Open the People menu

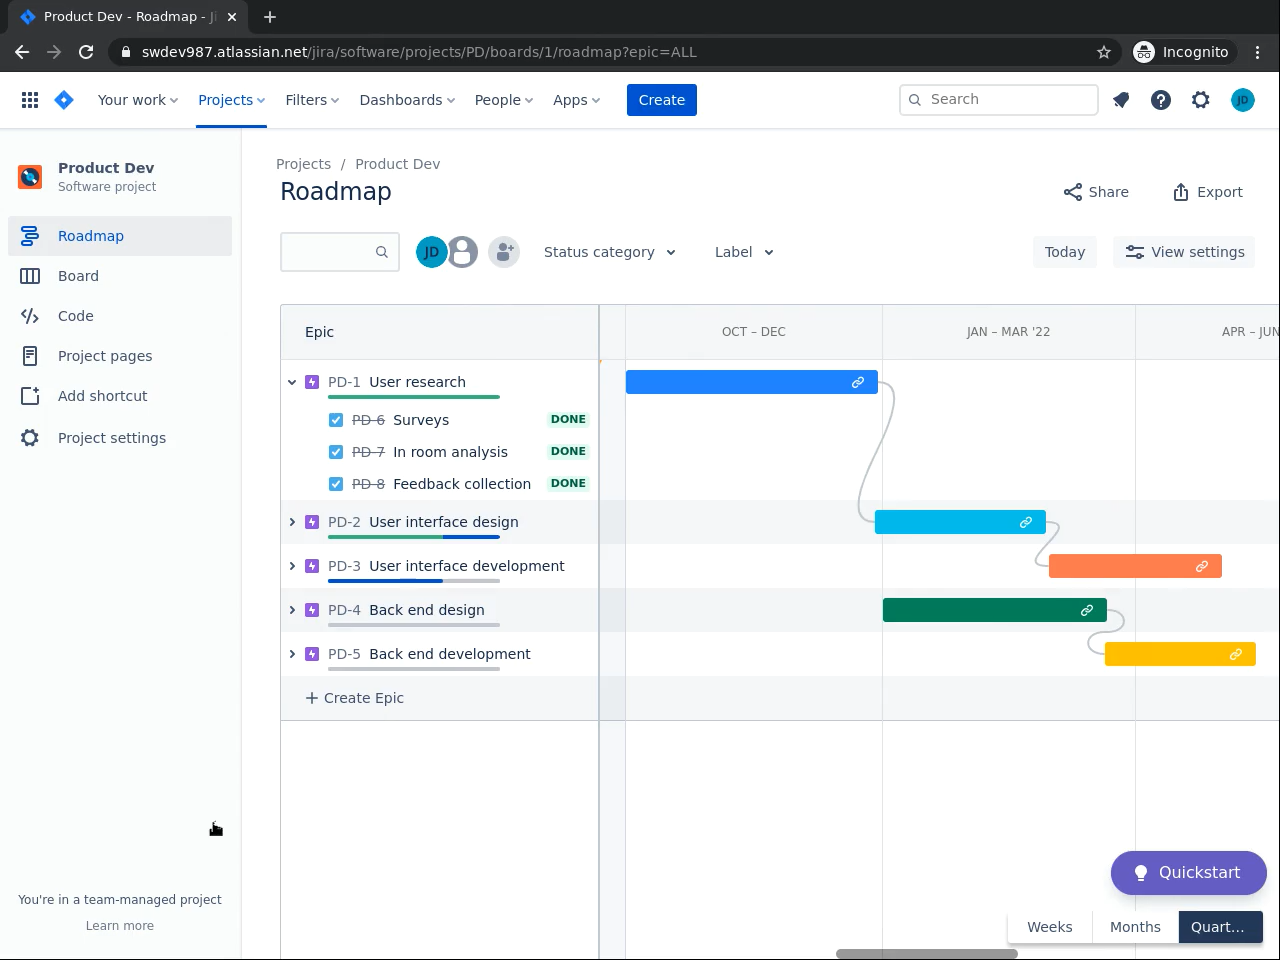504,100
